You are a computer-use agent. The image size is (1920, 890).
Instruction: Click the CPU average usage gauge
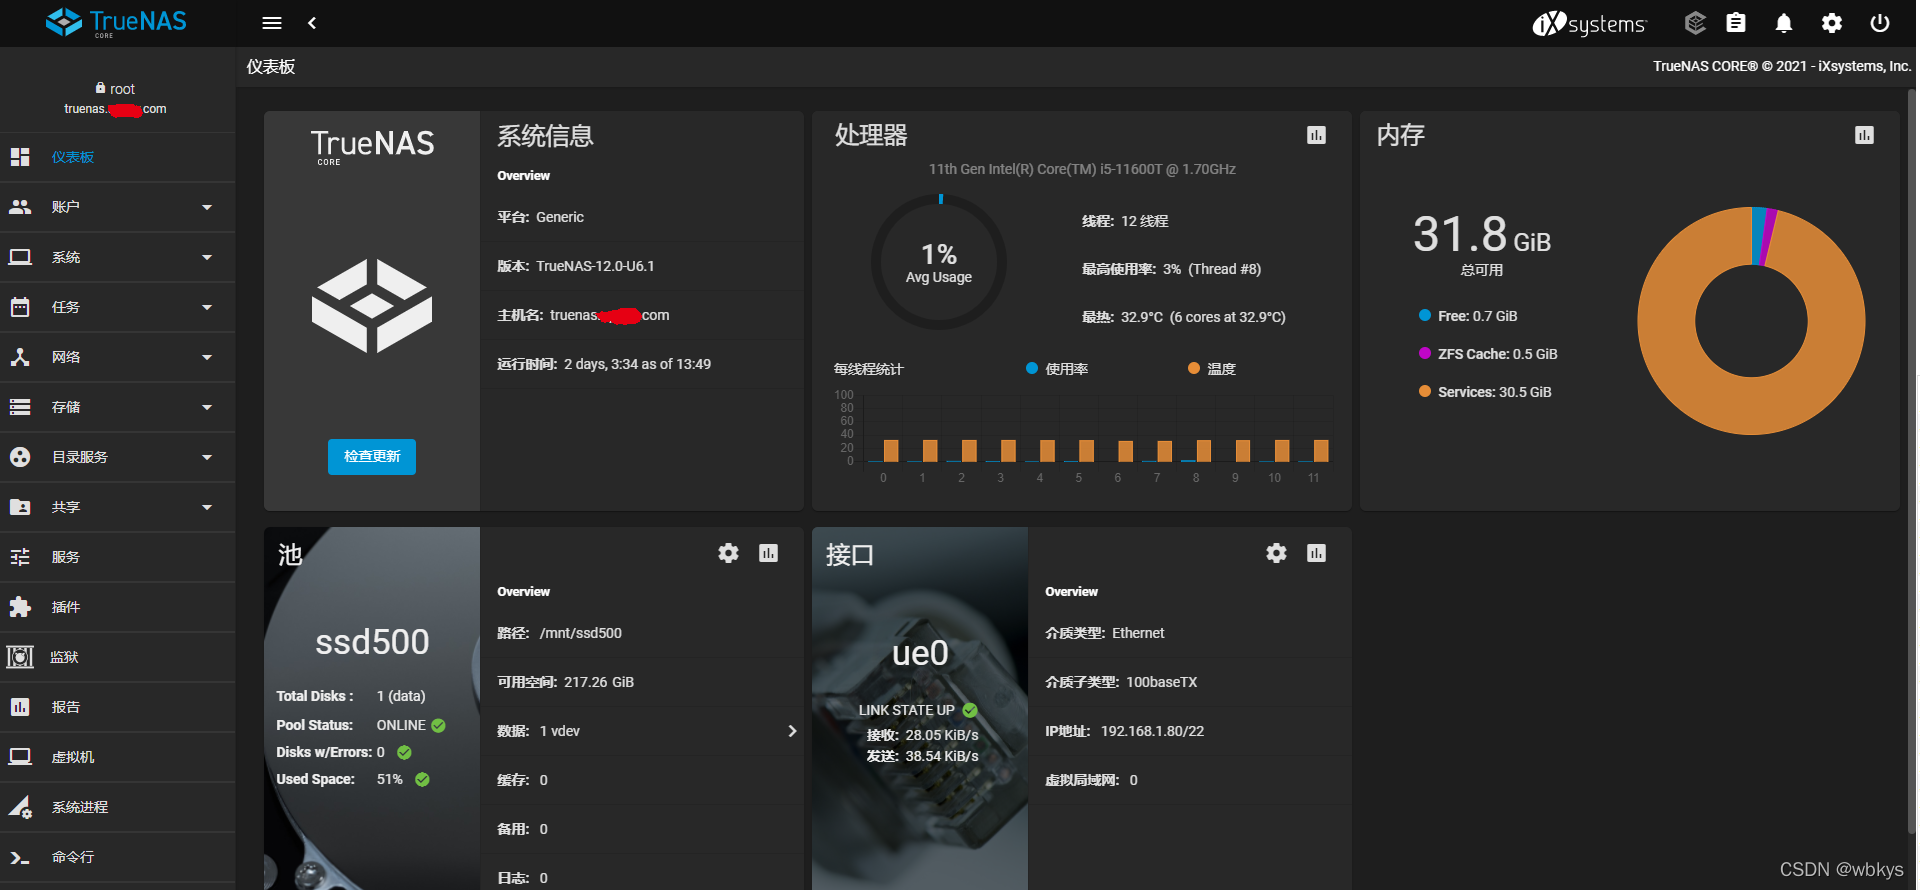939,262
